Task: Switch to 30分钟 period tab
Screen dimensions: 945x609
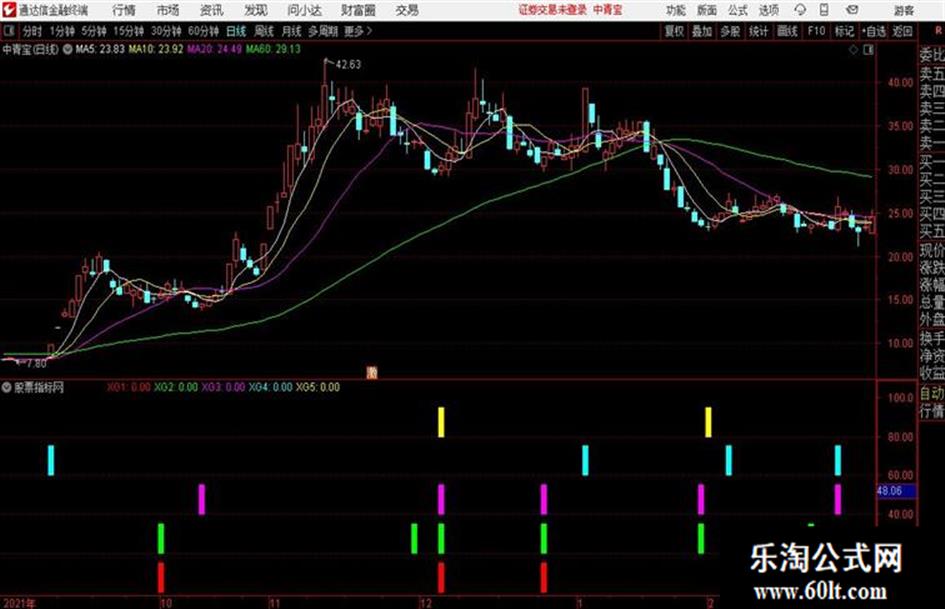Action: [x=166, y=31]
